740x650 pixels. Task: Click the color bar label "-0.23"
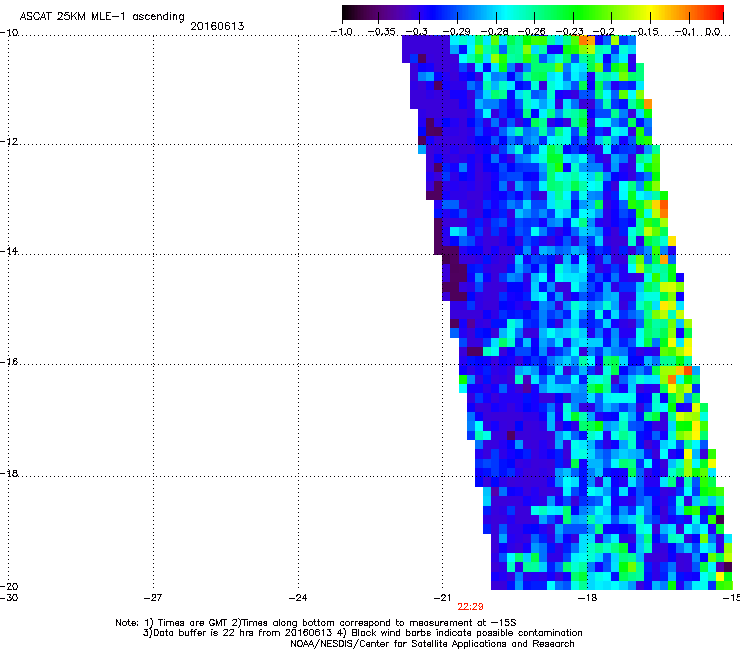pyautogui.click(x=570, y=32)
